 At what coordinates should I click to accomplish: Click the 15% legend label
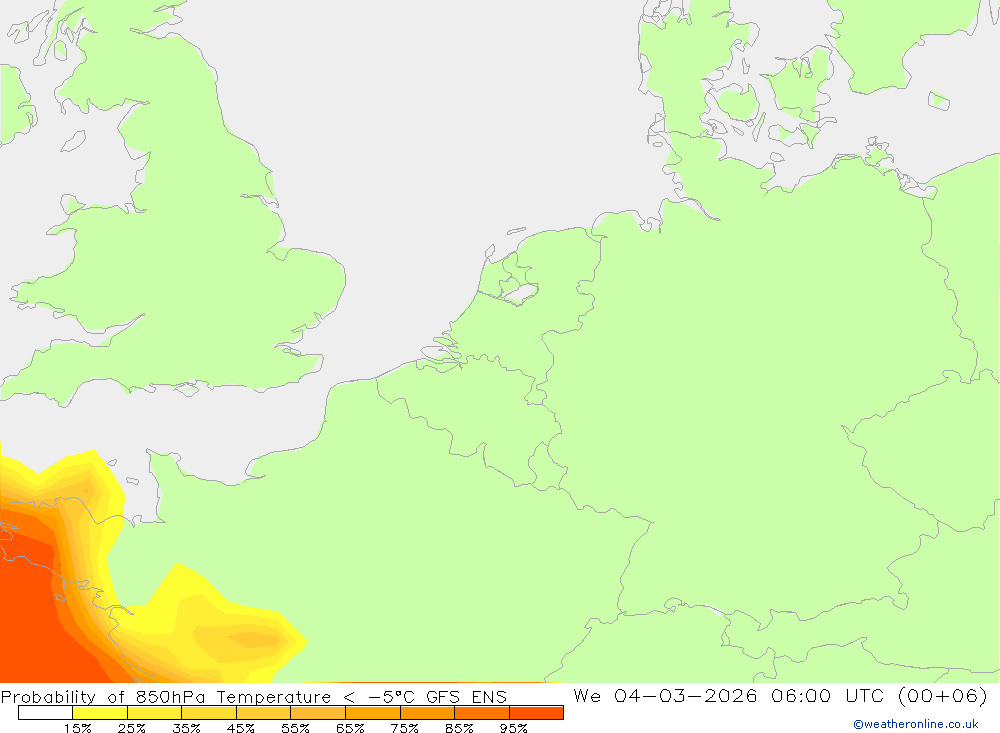click(x=77, y=728)
